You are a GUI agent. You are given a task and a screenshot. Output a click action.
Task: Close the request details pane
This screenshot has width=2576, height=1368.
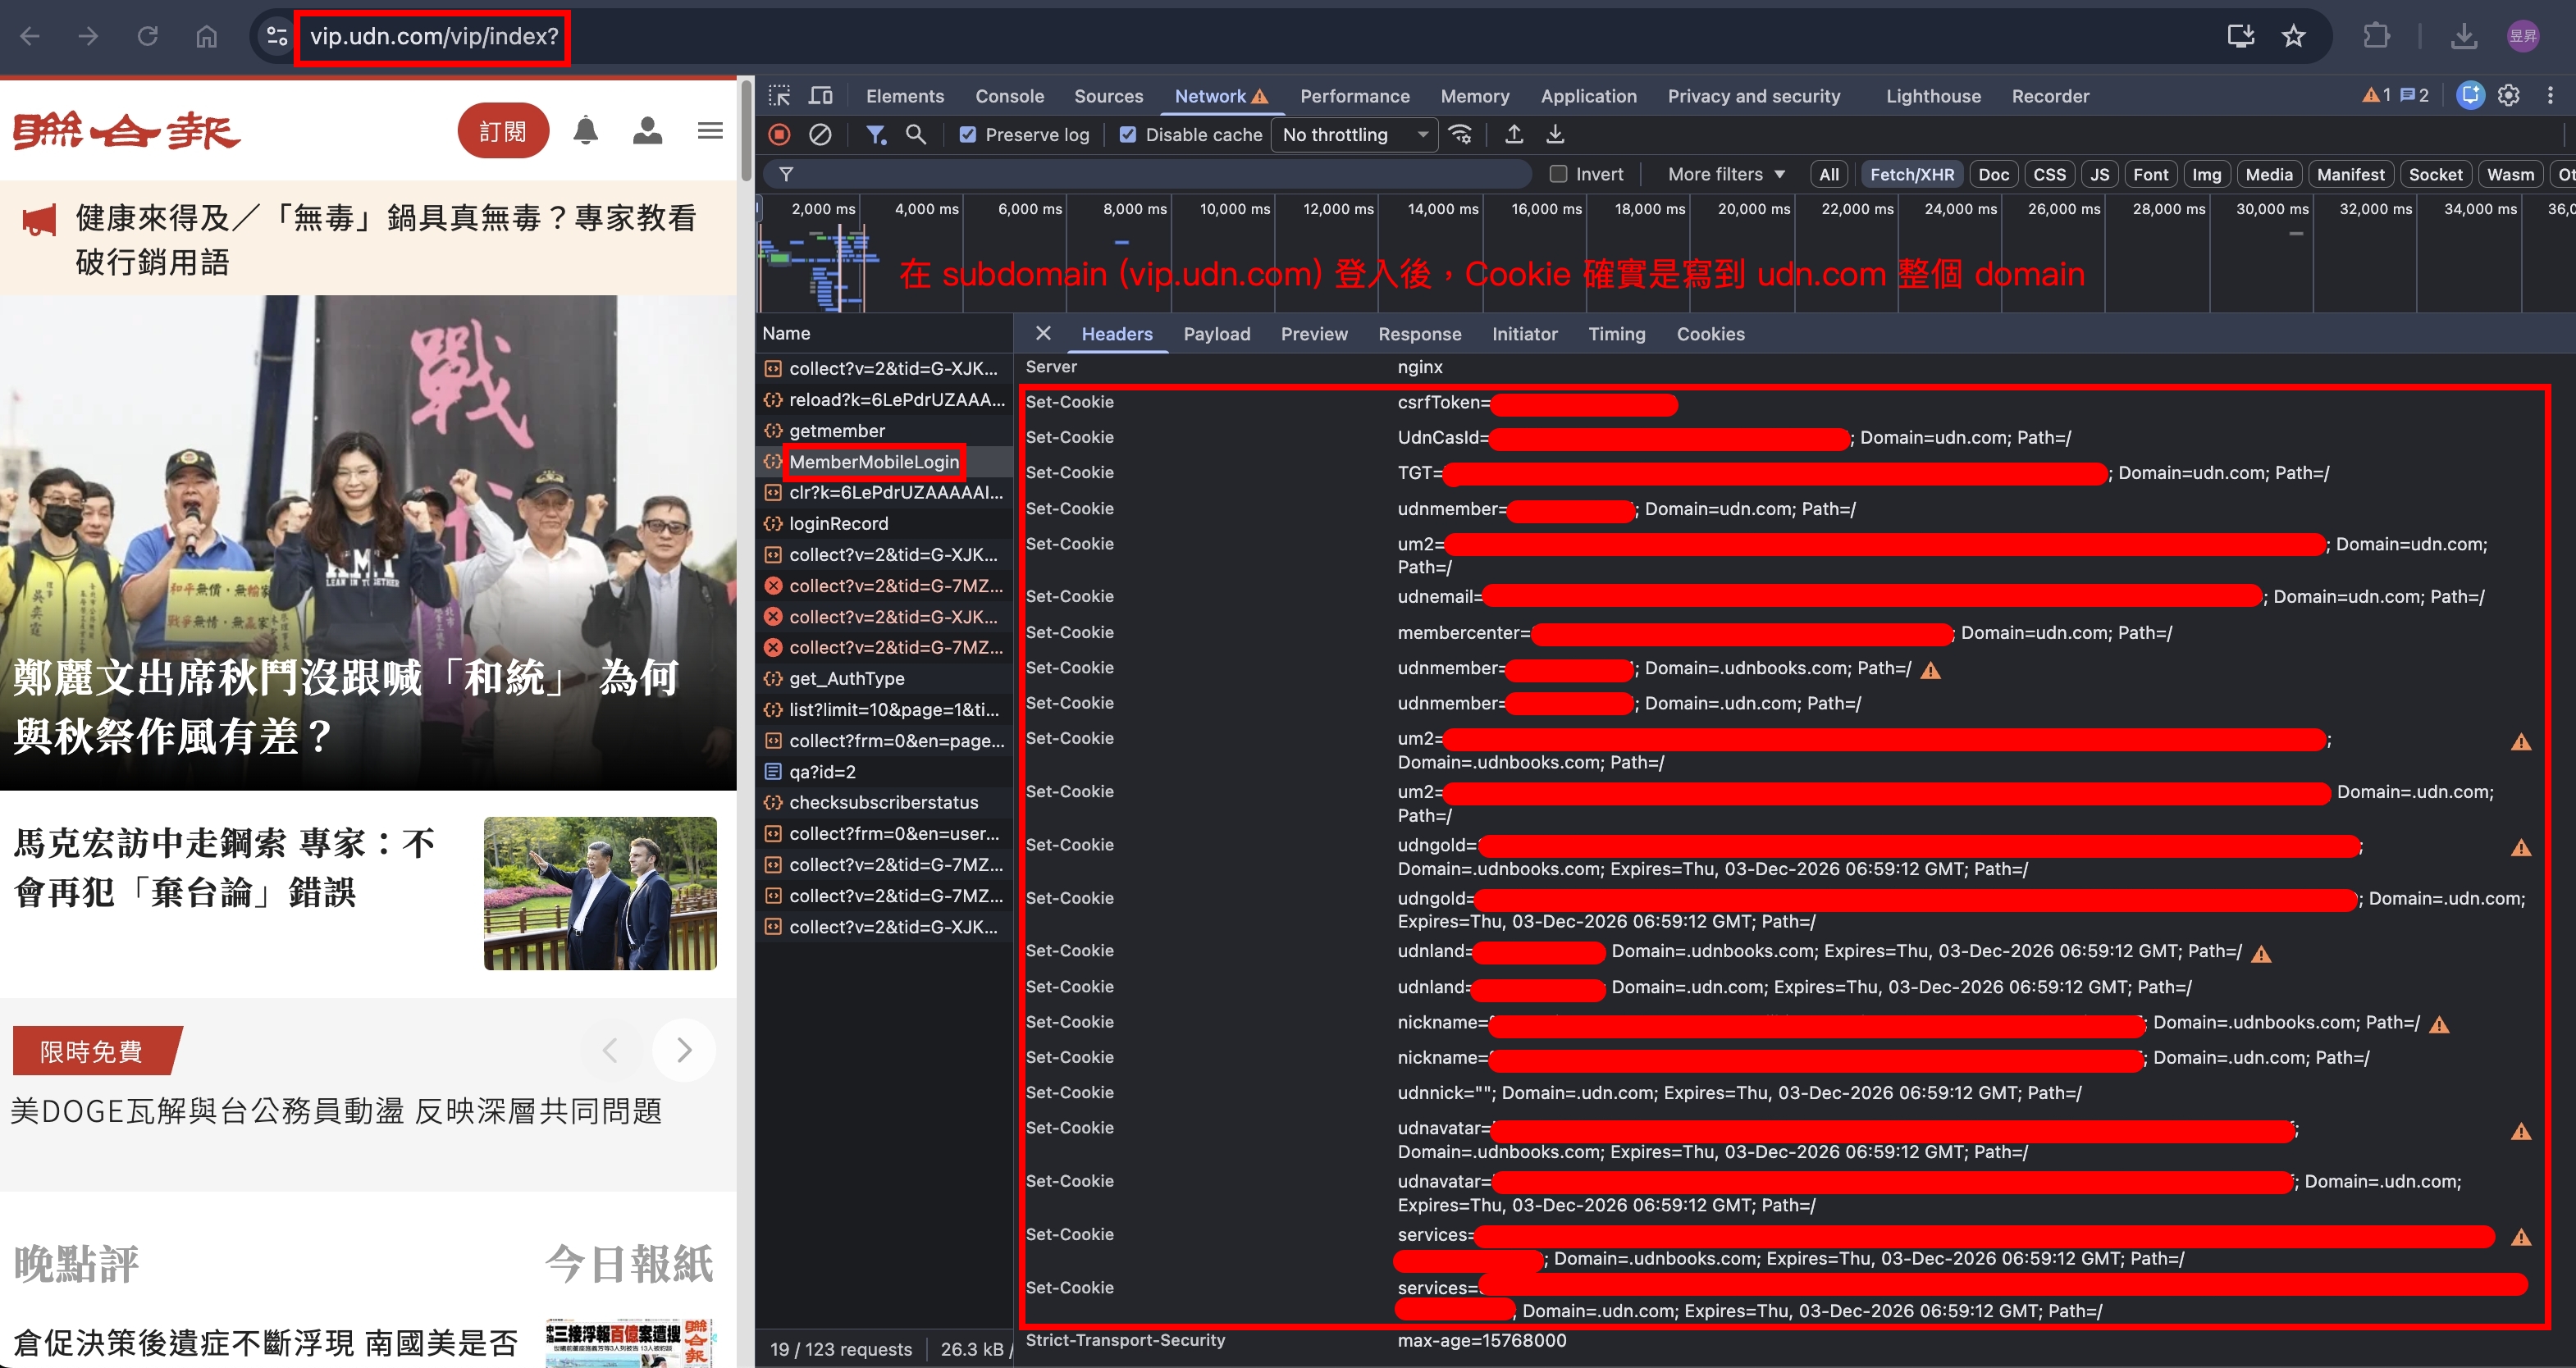(x=1043, y=334)
